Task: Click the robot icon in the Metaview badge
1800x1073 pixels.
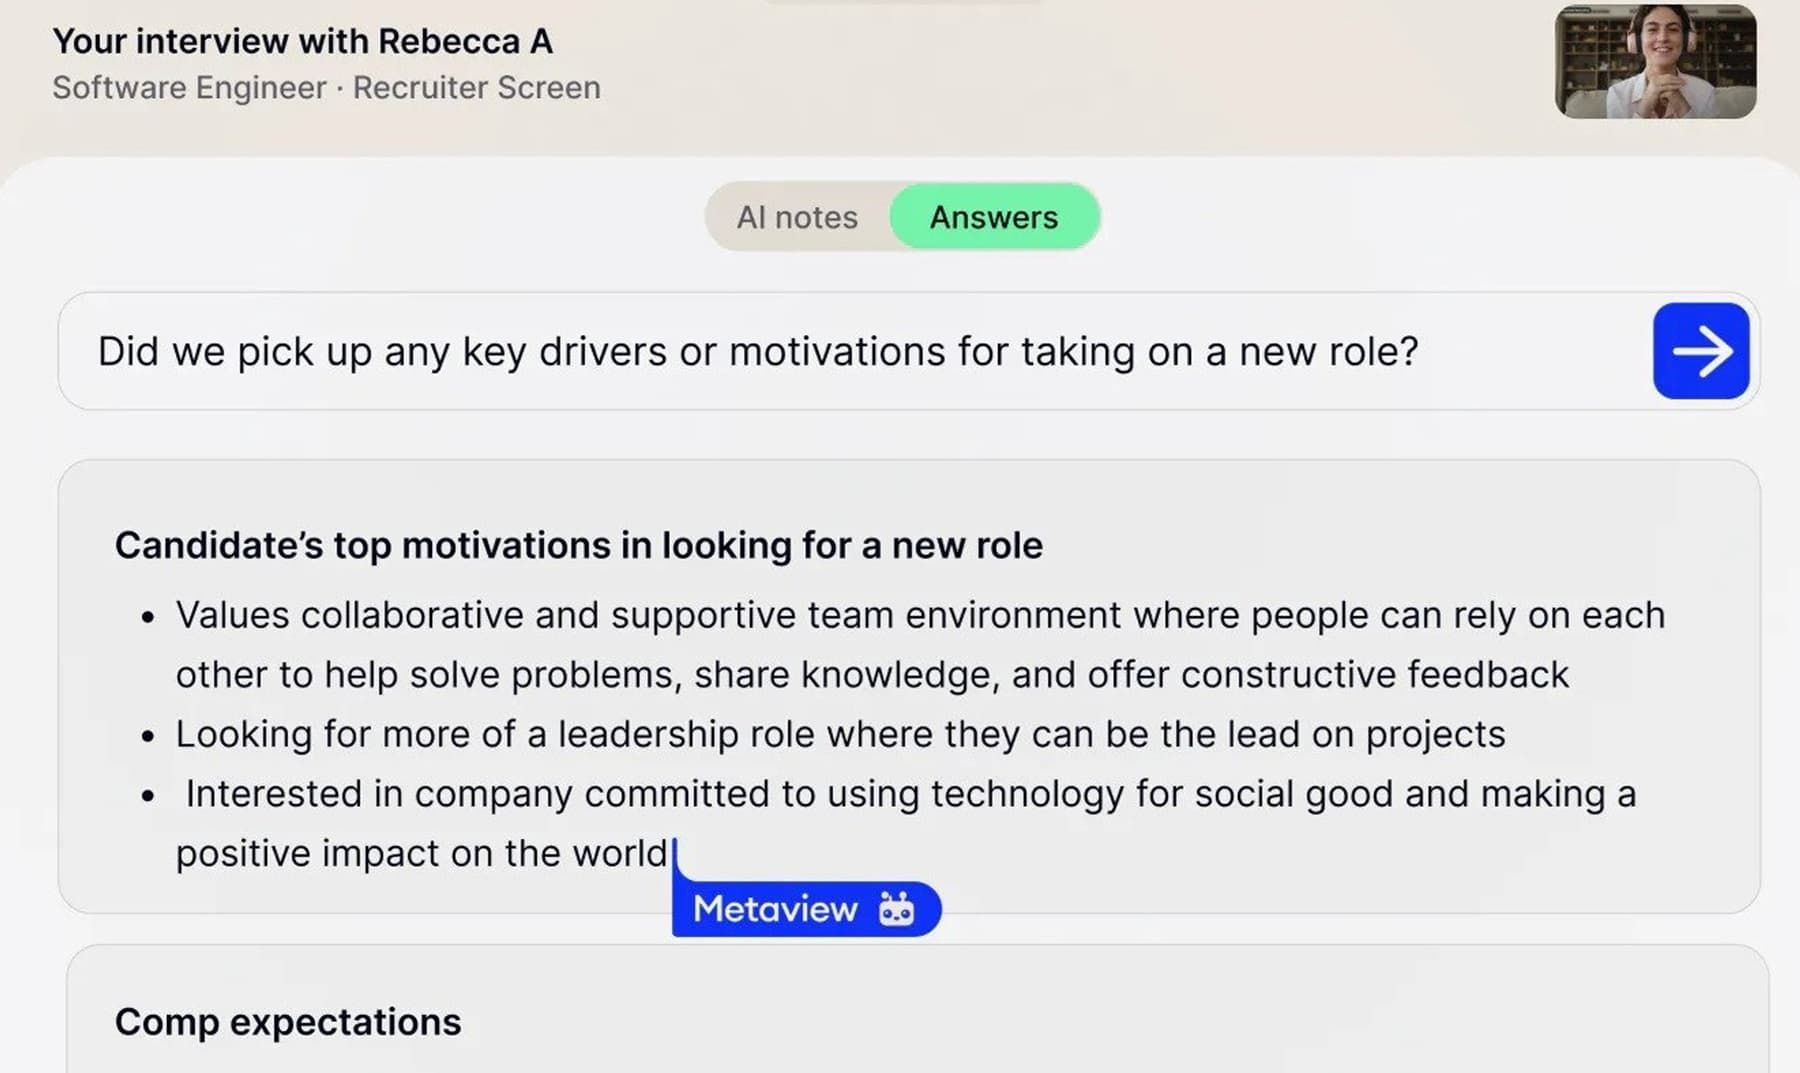Action: tap(896, 909)
